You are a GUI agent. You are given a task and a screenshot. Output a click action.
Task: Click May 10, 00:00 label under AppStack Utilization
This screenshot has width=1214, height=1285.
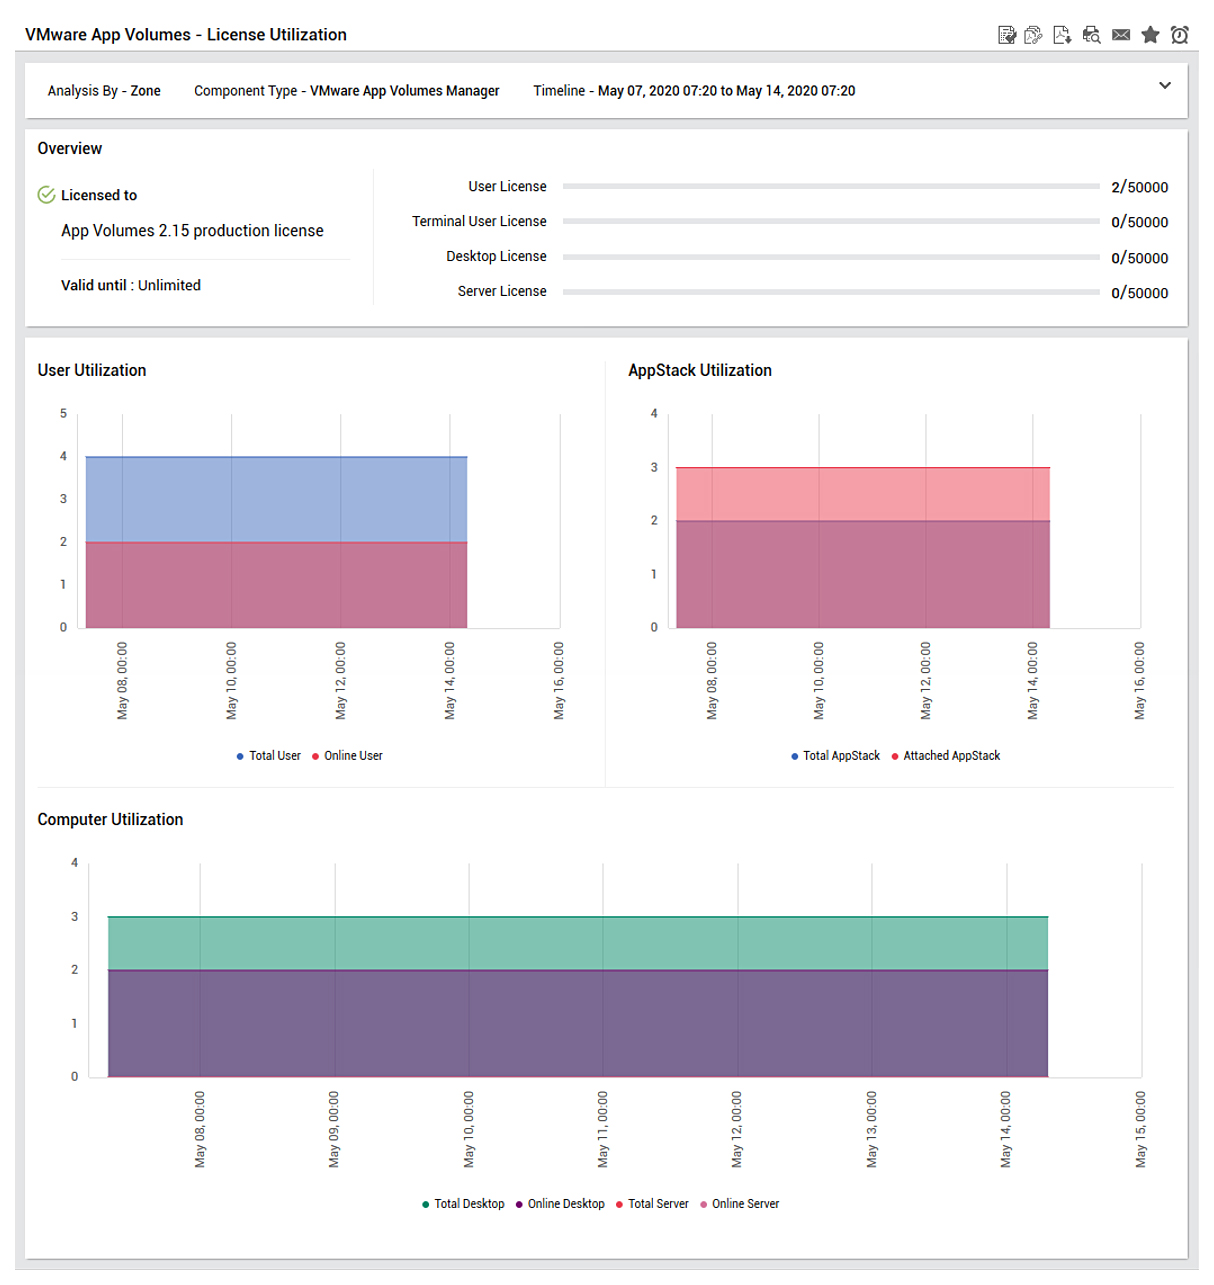(x=819, y=681)
